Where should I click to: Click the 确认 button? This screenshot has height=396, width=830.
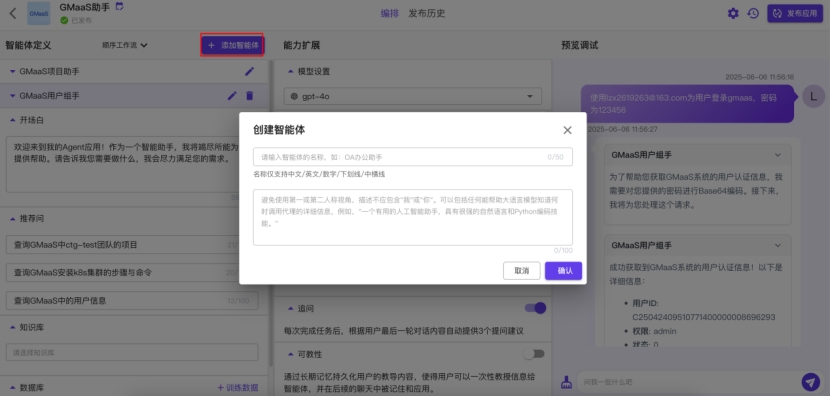coord(564,271)
